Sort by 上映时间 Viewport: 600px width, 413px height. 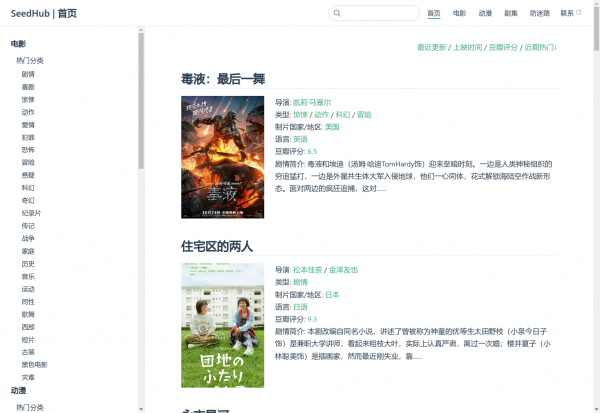[468, 47]
